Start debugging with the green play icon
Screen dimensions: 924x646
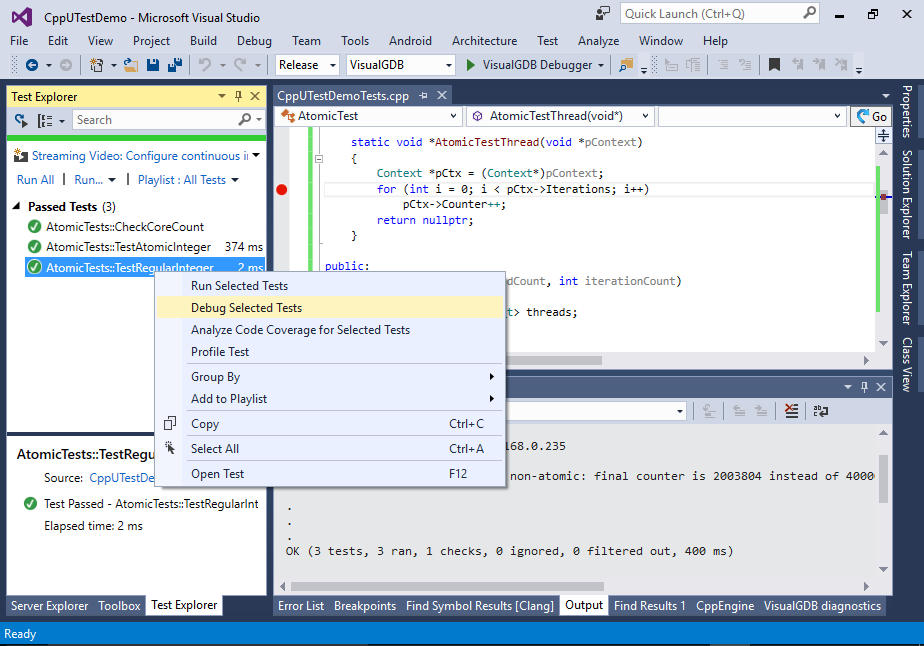tap(470, 65)
